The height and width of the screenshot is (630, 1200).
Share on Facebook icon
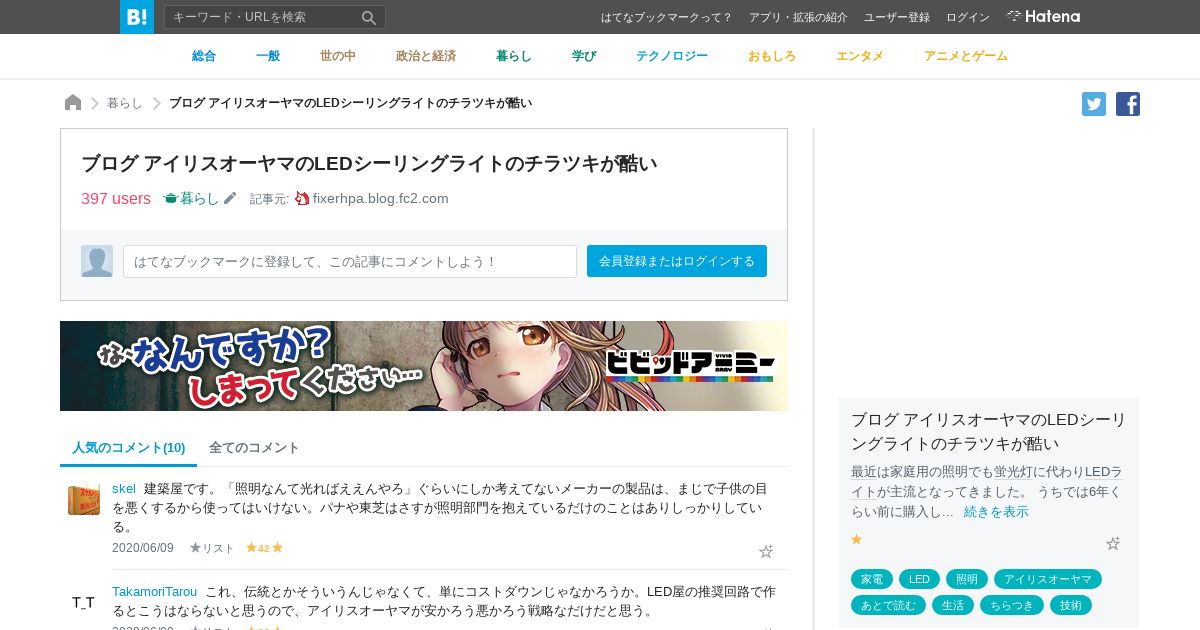tap(1128, 104)
